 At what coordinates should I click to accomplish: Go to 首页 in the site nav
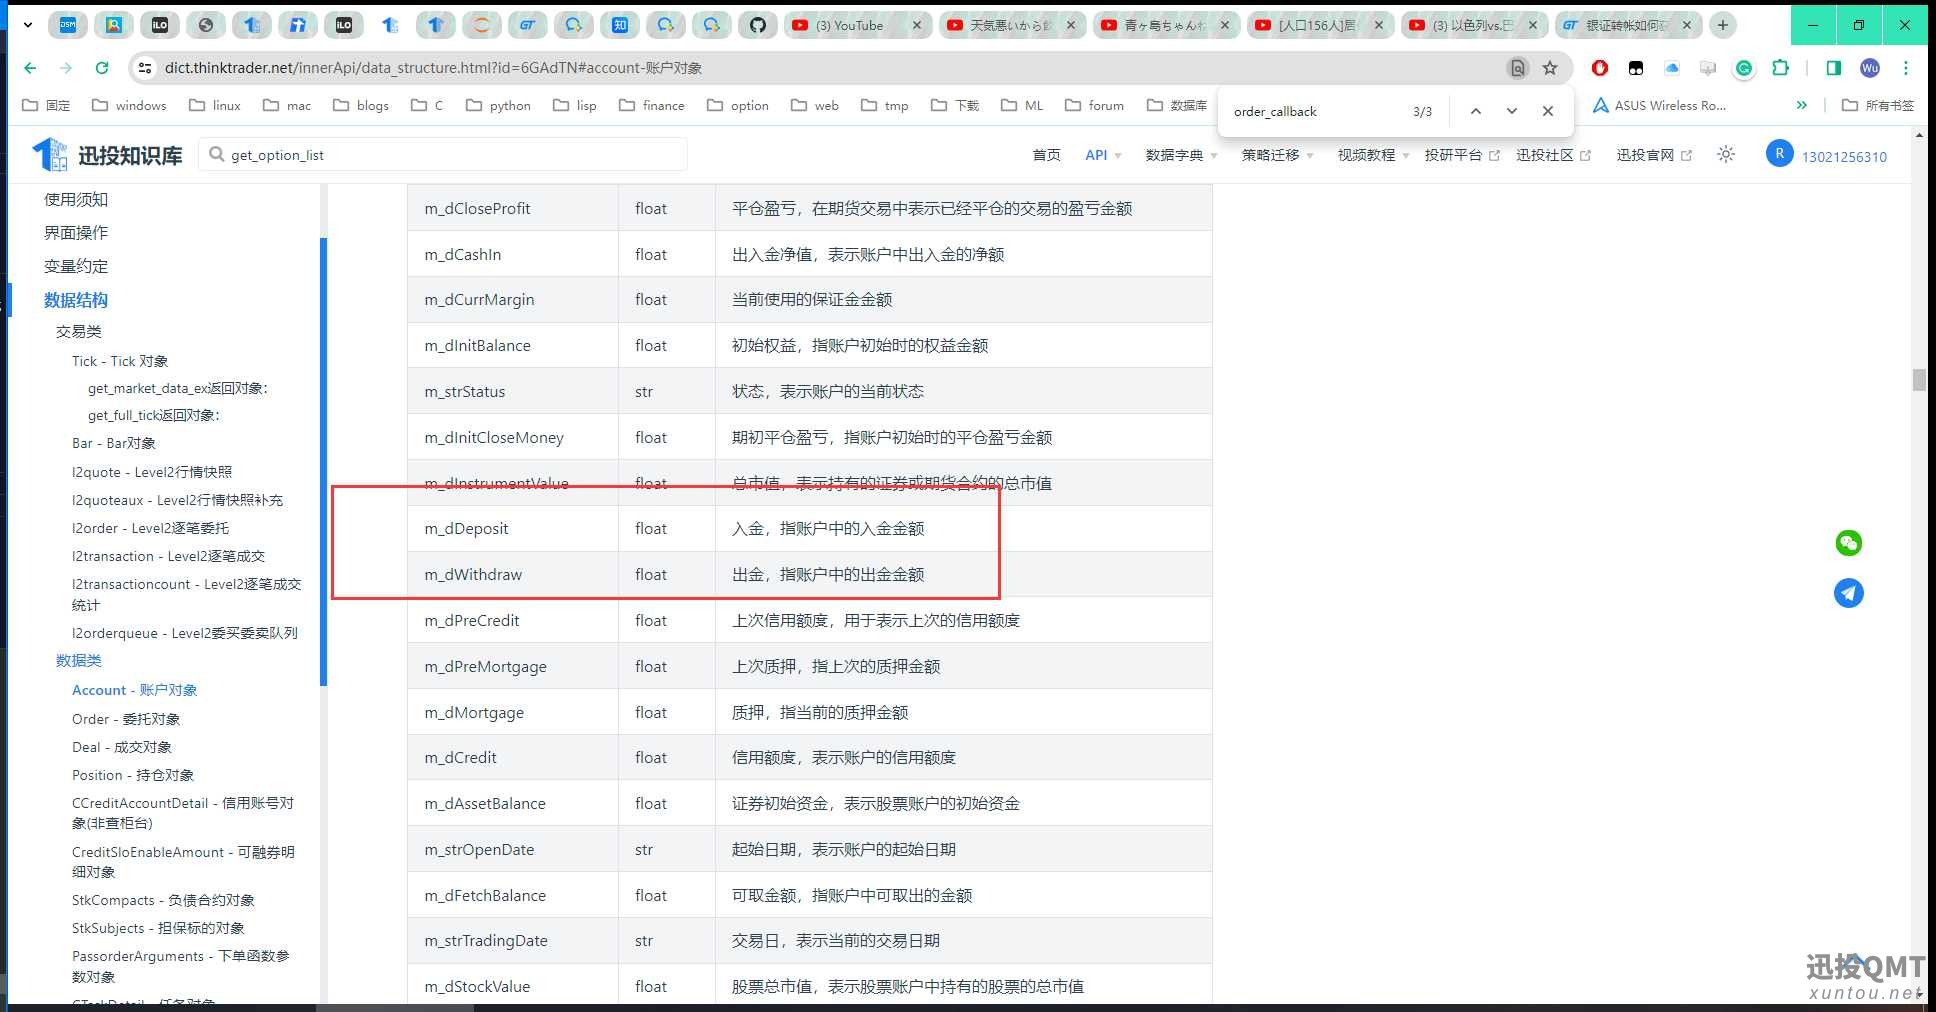coord(1046,155)
